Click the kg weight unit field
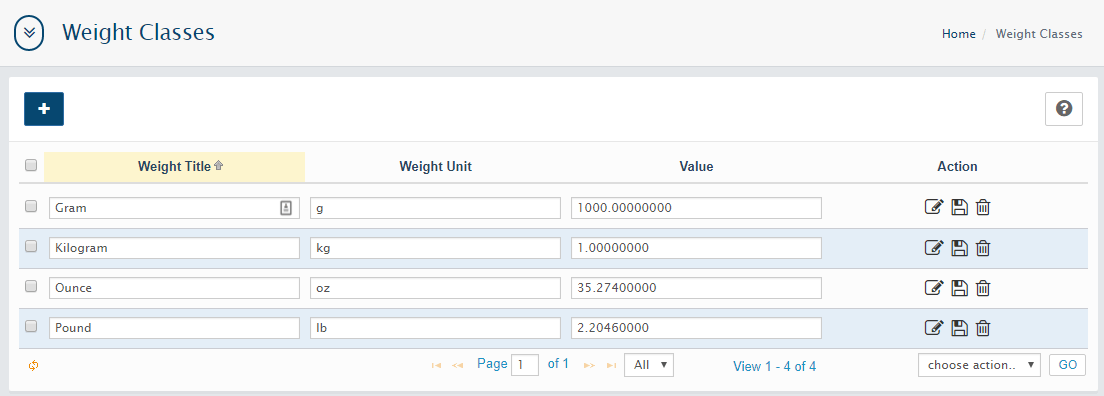 [x=435, y=248]
